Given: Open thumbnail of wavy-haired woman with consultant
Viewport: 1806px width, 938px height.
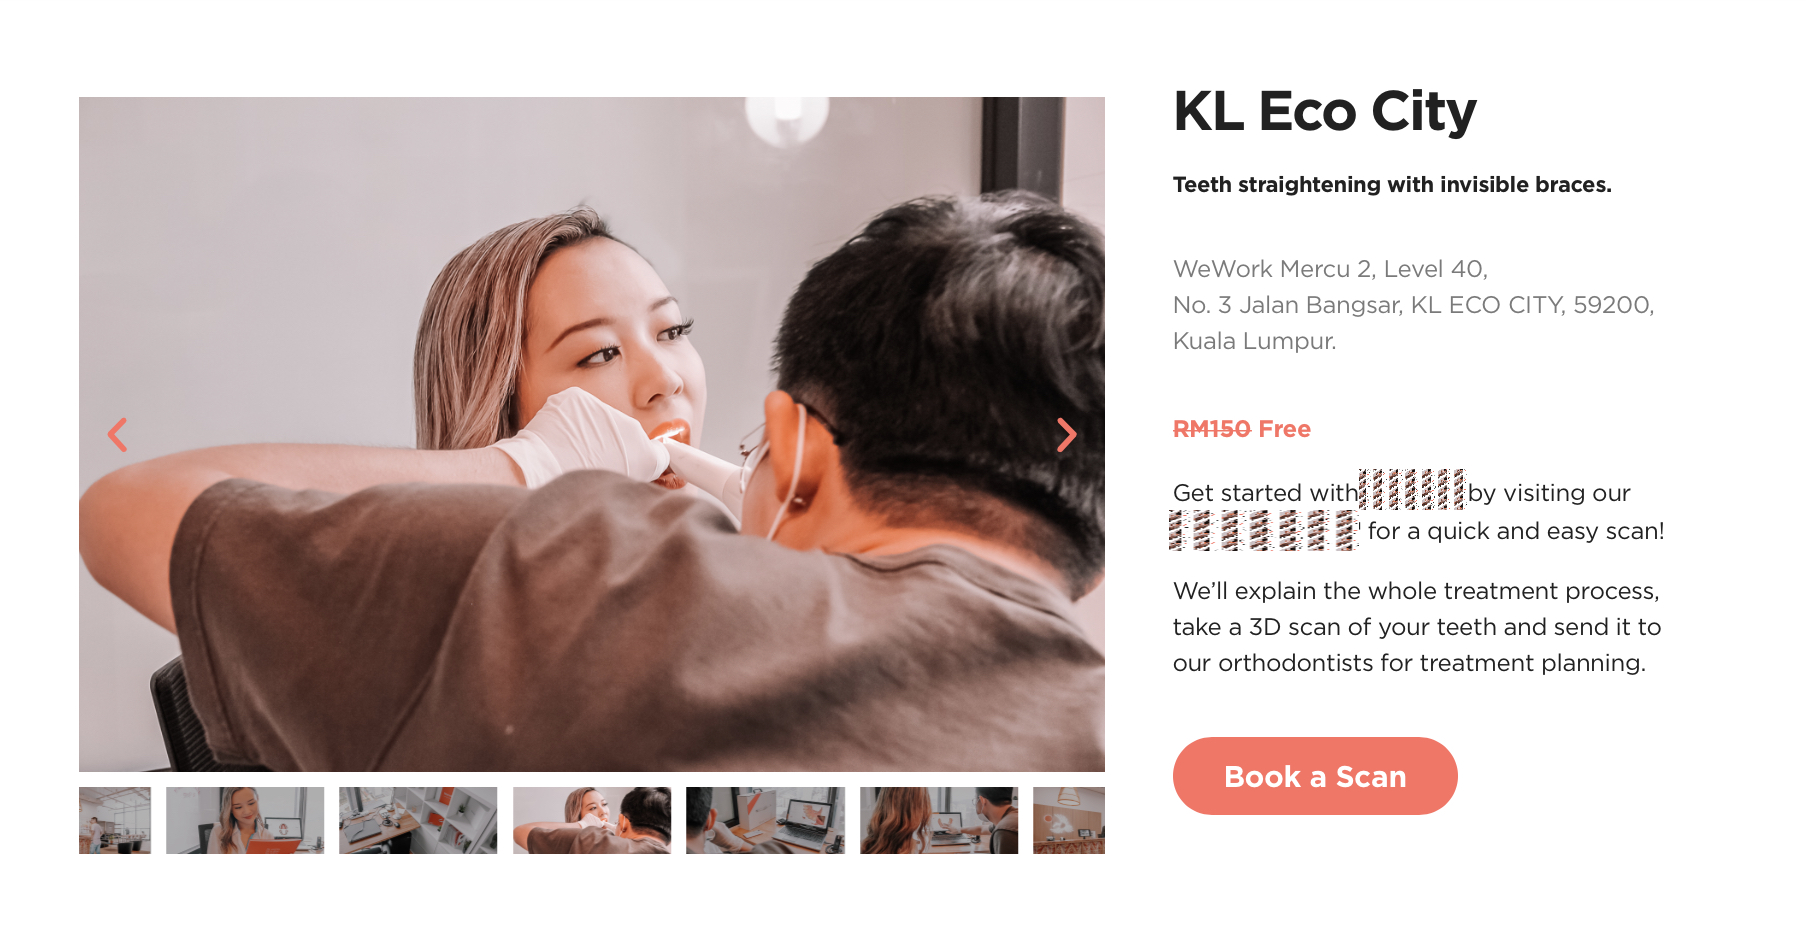Looking at the screenshot, I should [x=939, y=820].
